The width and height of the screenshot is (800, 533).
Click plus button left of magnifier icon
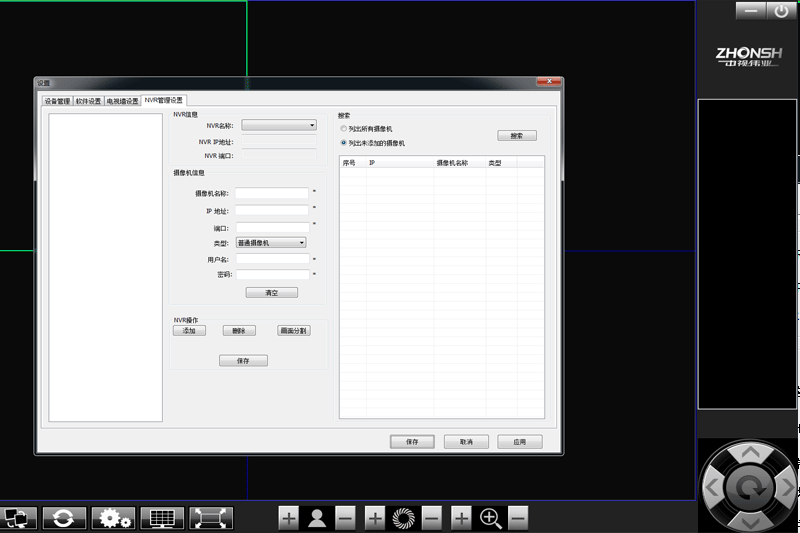tap(461, 519)
